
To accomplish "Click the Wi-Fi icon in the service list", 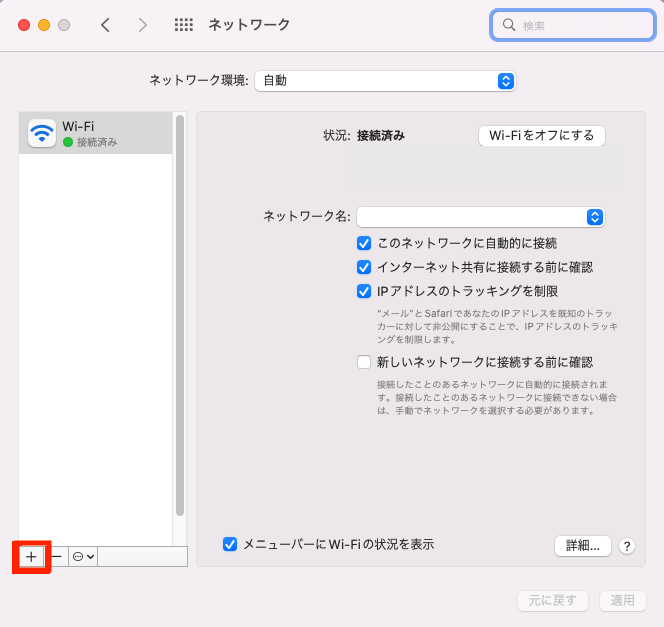I will tap(42, 133).
